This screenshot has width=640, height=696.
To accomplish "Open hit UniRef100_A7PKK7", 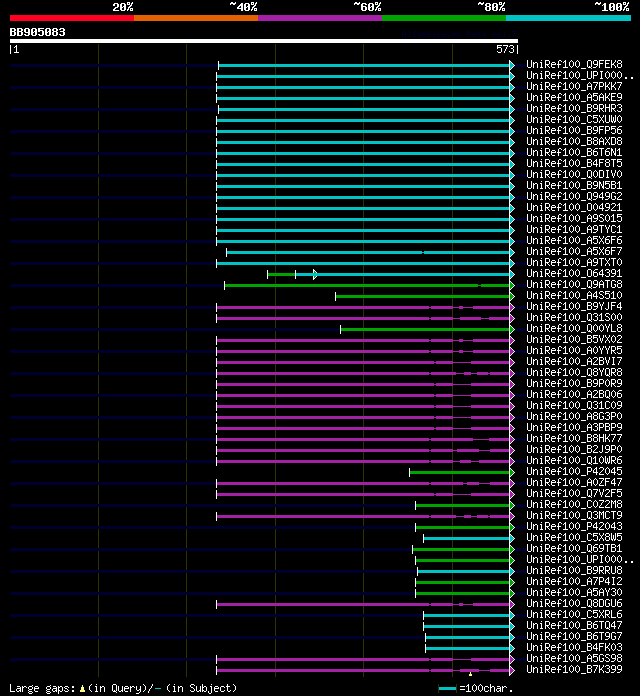I will pyautogui.click(x=574, y=87).
